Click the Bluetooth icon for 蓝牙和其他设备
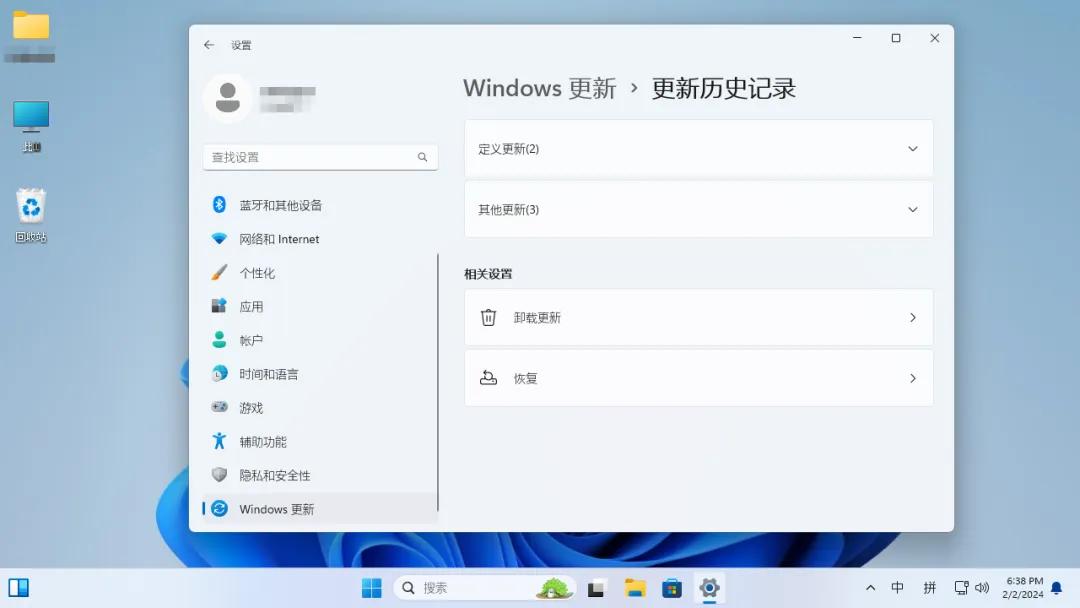 click(219, 205)
